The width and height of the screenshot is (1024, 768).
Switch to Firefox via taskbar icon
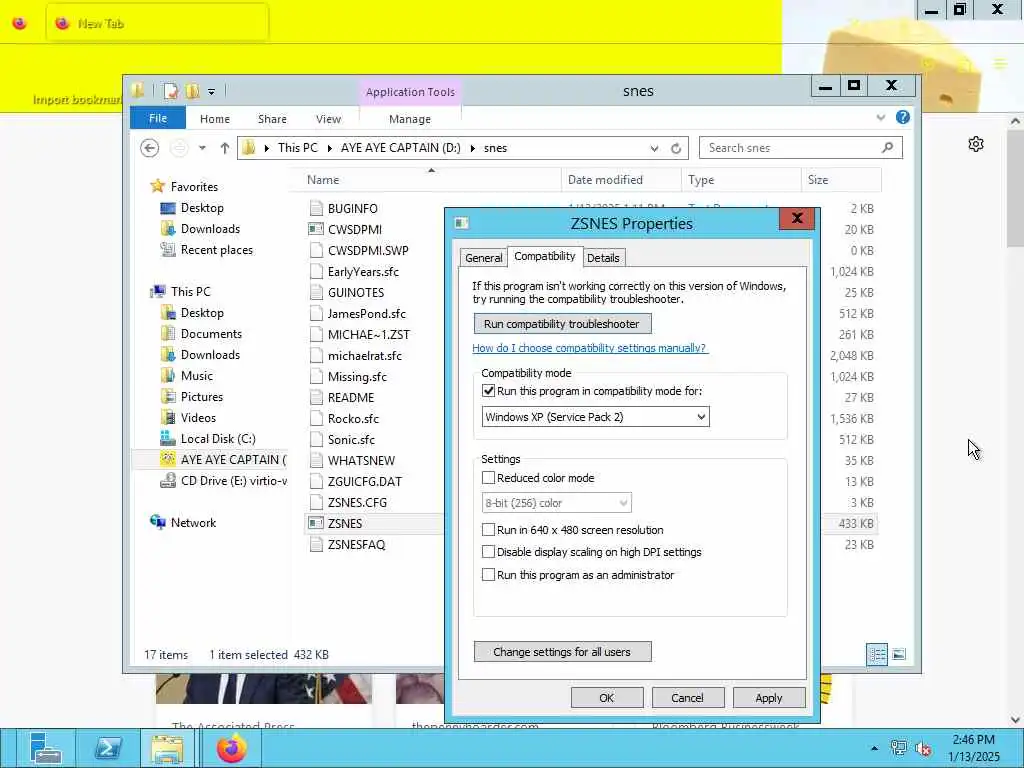(x=231, y=748)
